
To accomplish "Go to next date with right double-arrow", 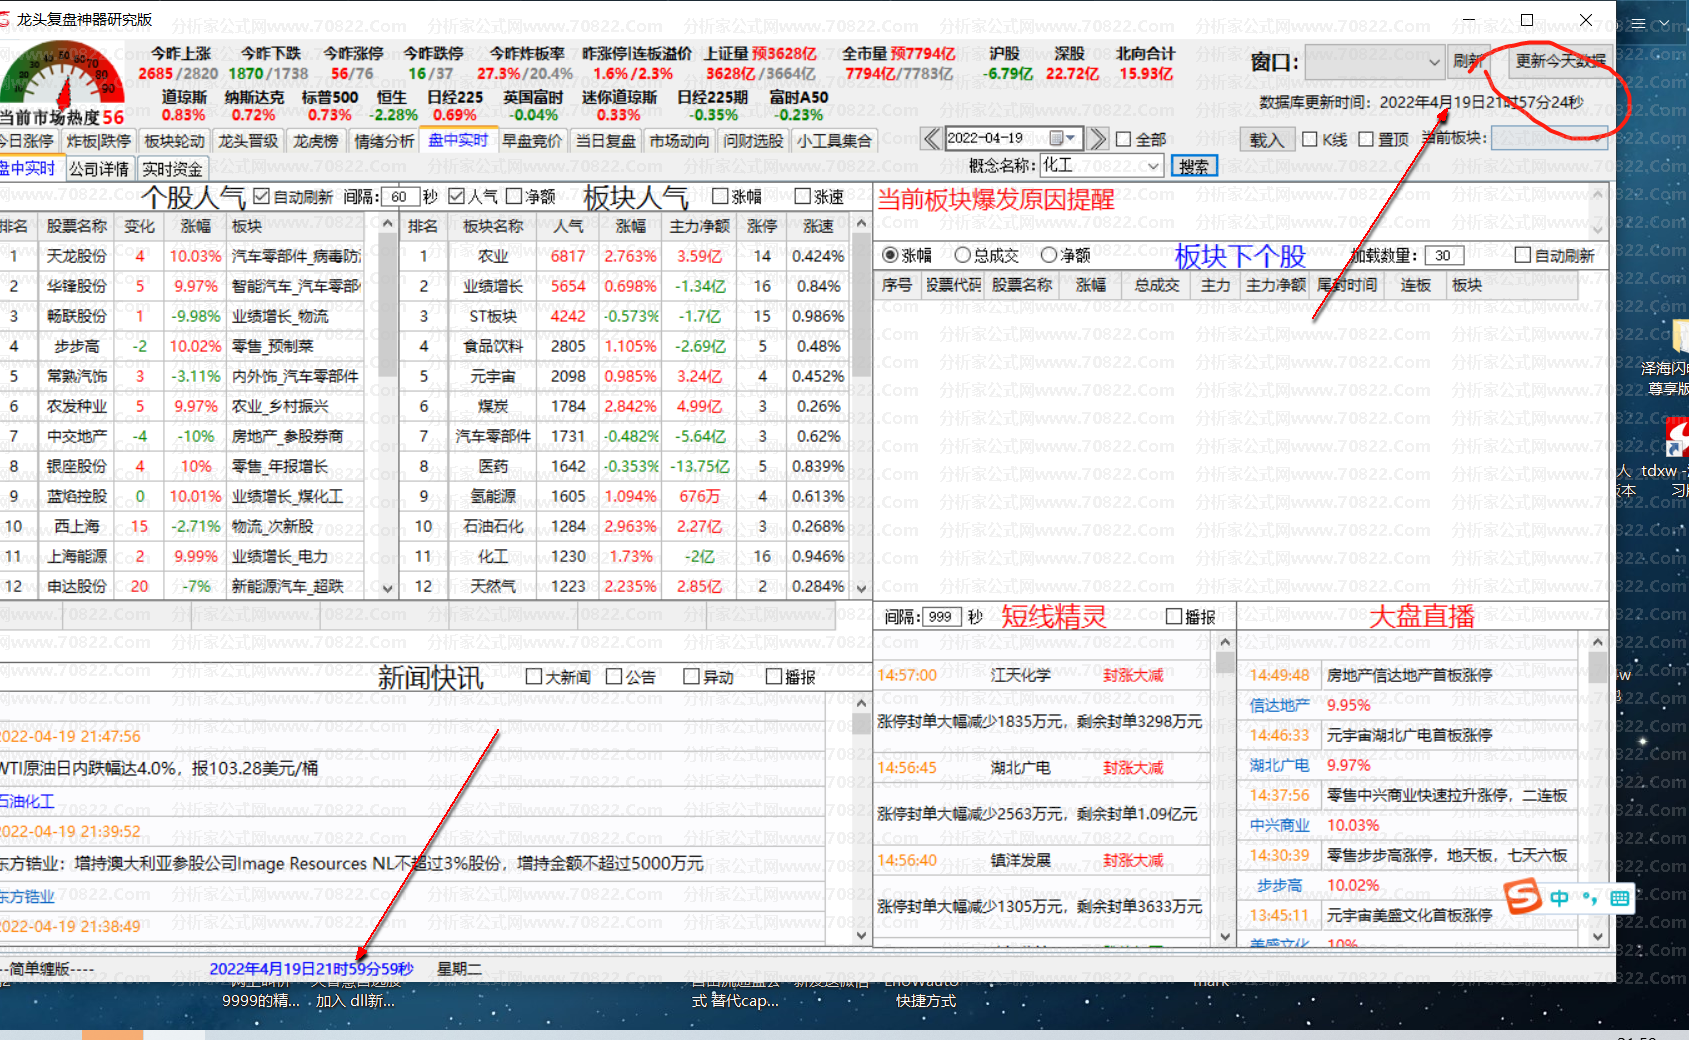I will (x=1098, y=138).
